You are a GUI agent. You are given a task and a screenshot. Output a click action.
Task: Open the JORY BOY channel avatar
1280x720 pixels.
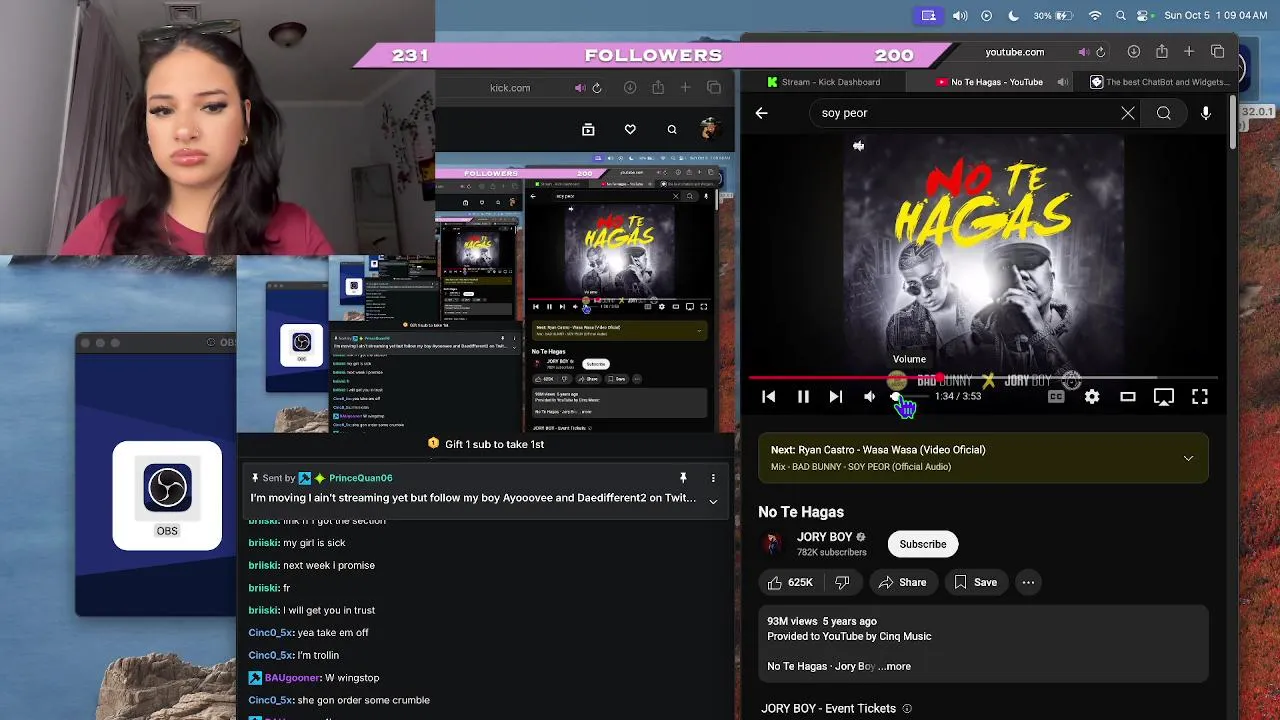tap(773, 544)
